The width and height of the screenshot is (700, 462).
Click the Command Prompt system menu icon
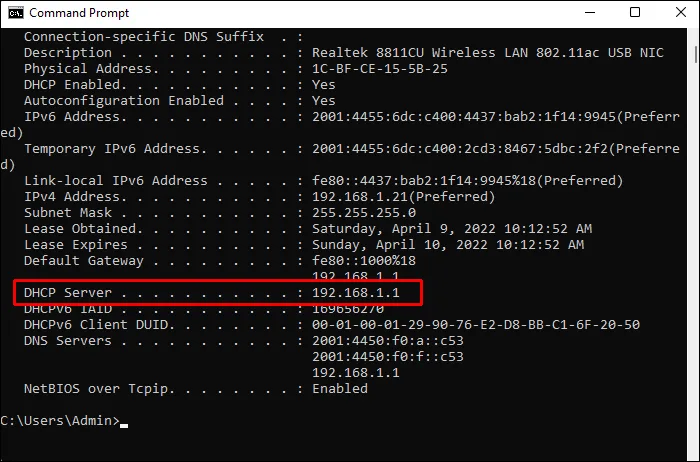point(16,13)
